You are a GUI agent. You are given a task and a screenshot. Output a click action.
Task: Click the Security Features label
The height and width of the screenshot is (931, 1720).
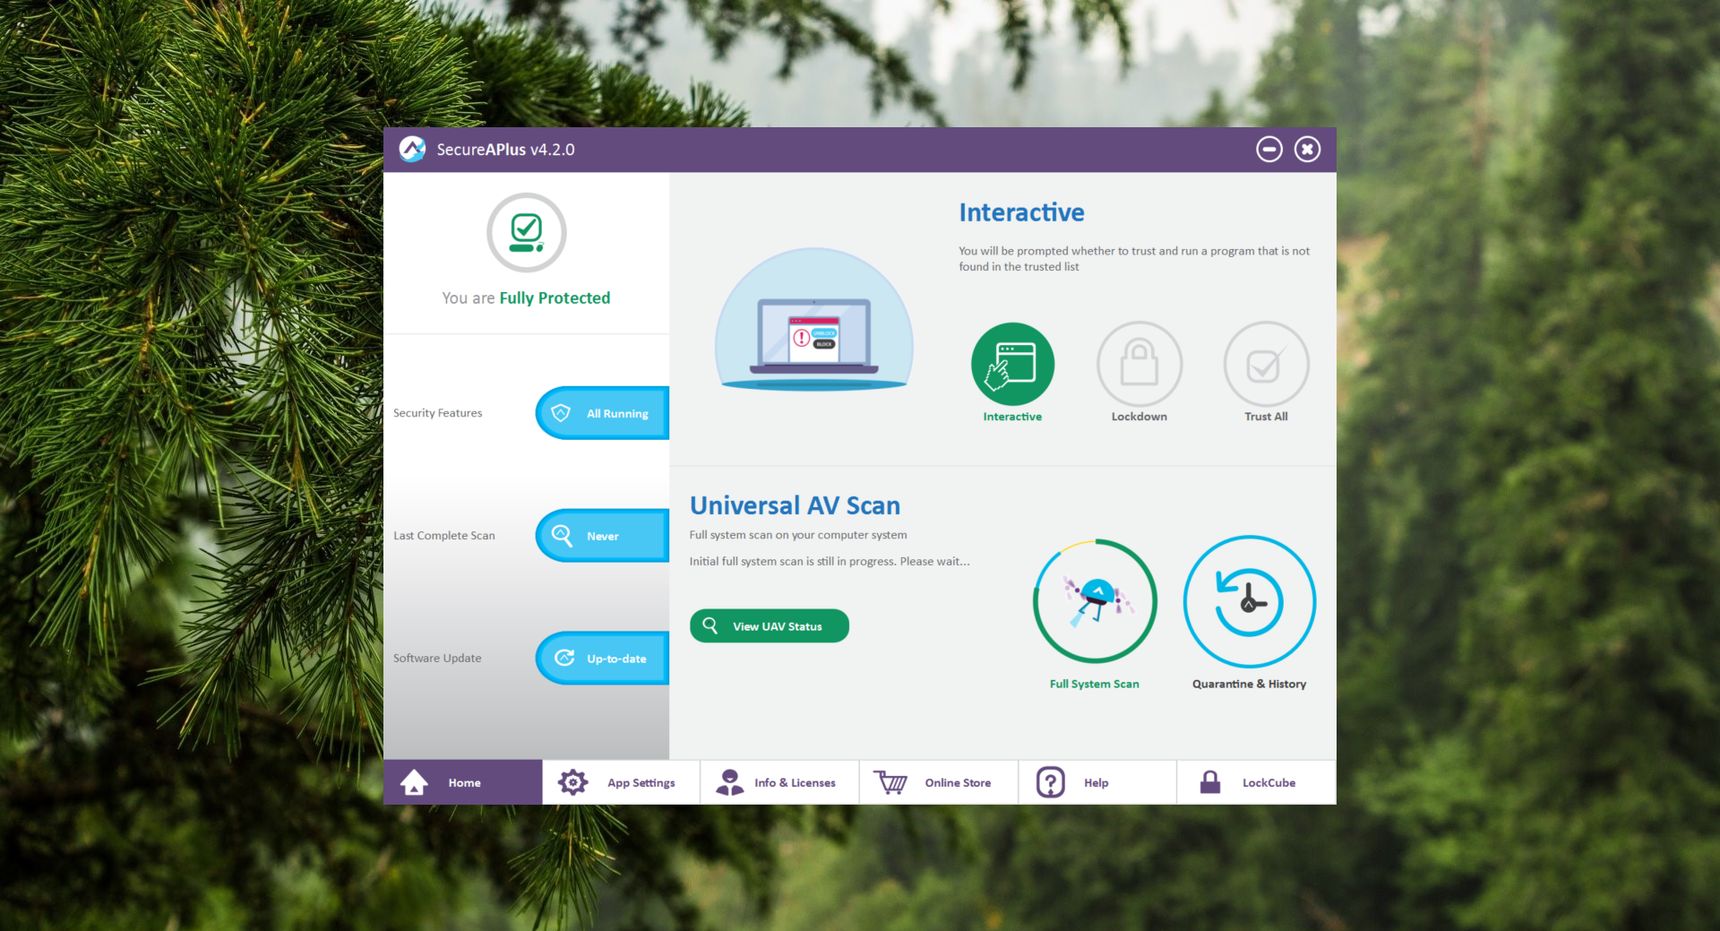pos(438,413)
